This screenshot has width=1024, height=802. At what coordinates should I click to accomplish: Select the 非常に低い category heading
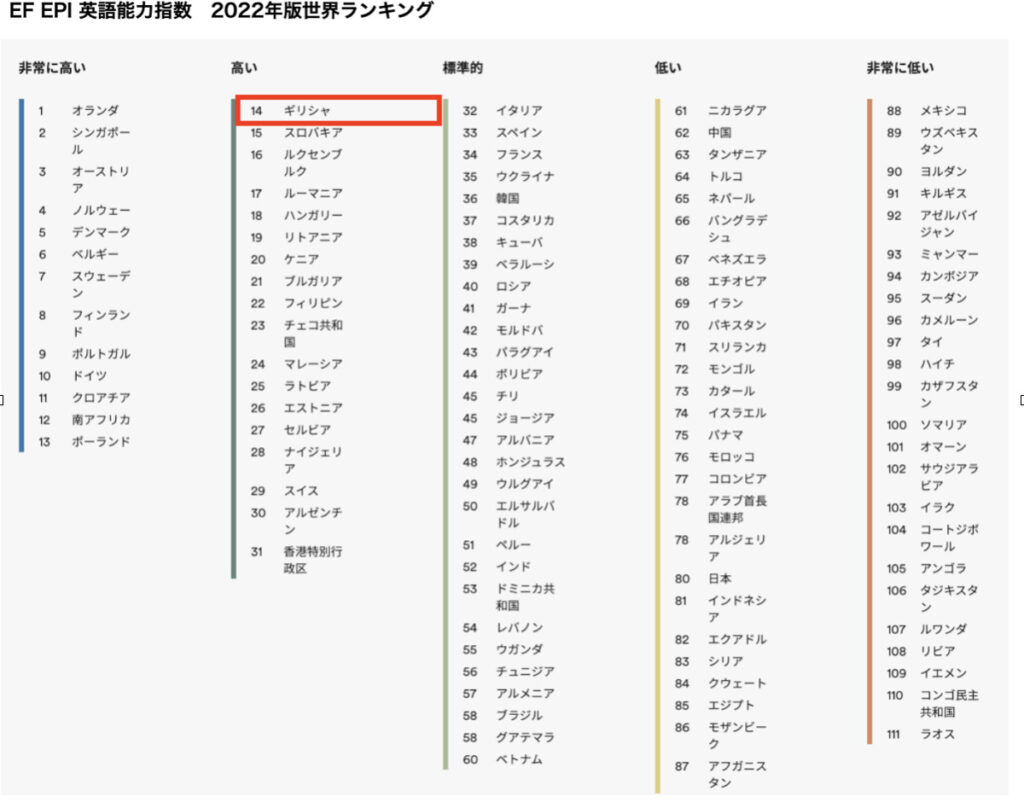coord(900,68)
